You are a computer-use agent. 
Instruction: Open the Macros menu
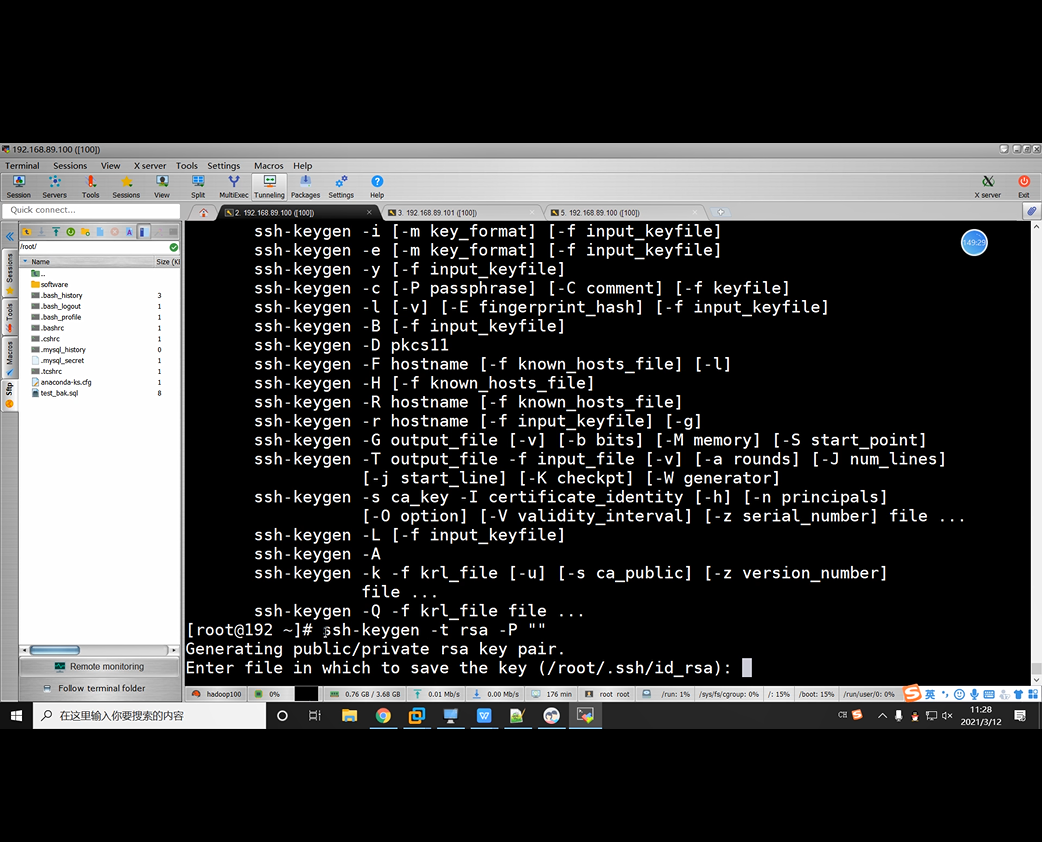[268, 165]
